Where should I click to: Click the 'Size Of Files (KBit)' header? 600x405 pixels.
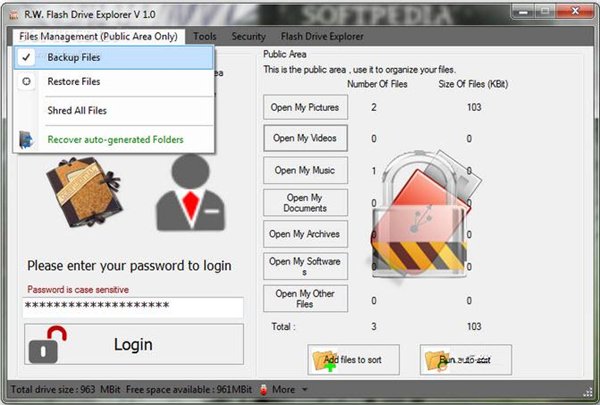point(473,84)
